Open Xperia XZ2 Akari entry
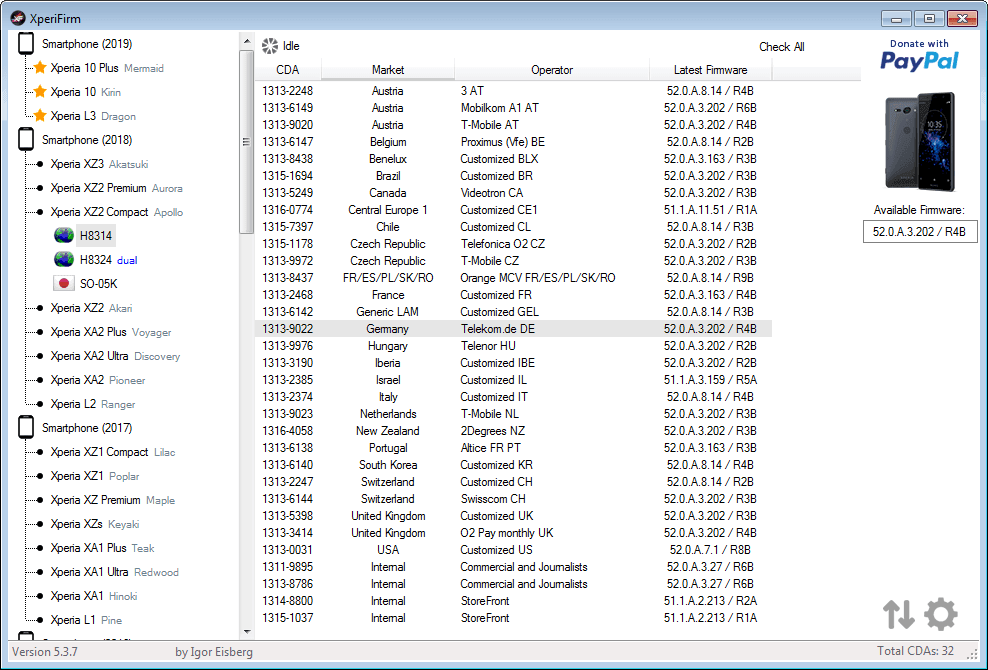 [x=91, y=308]
